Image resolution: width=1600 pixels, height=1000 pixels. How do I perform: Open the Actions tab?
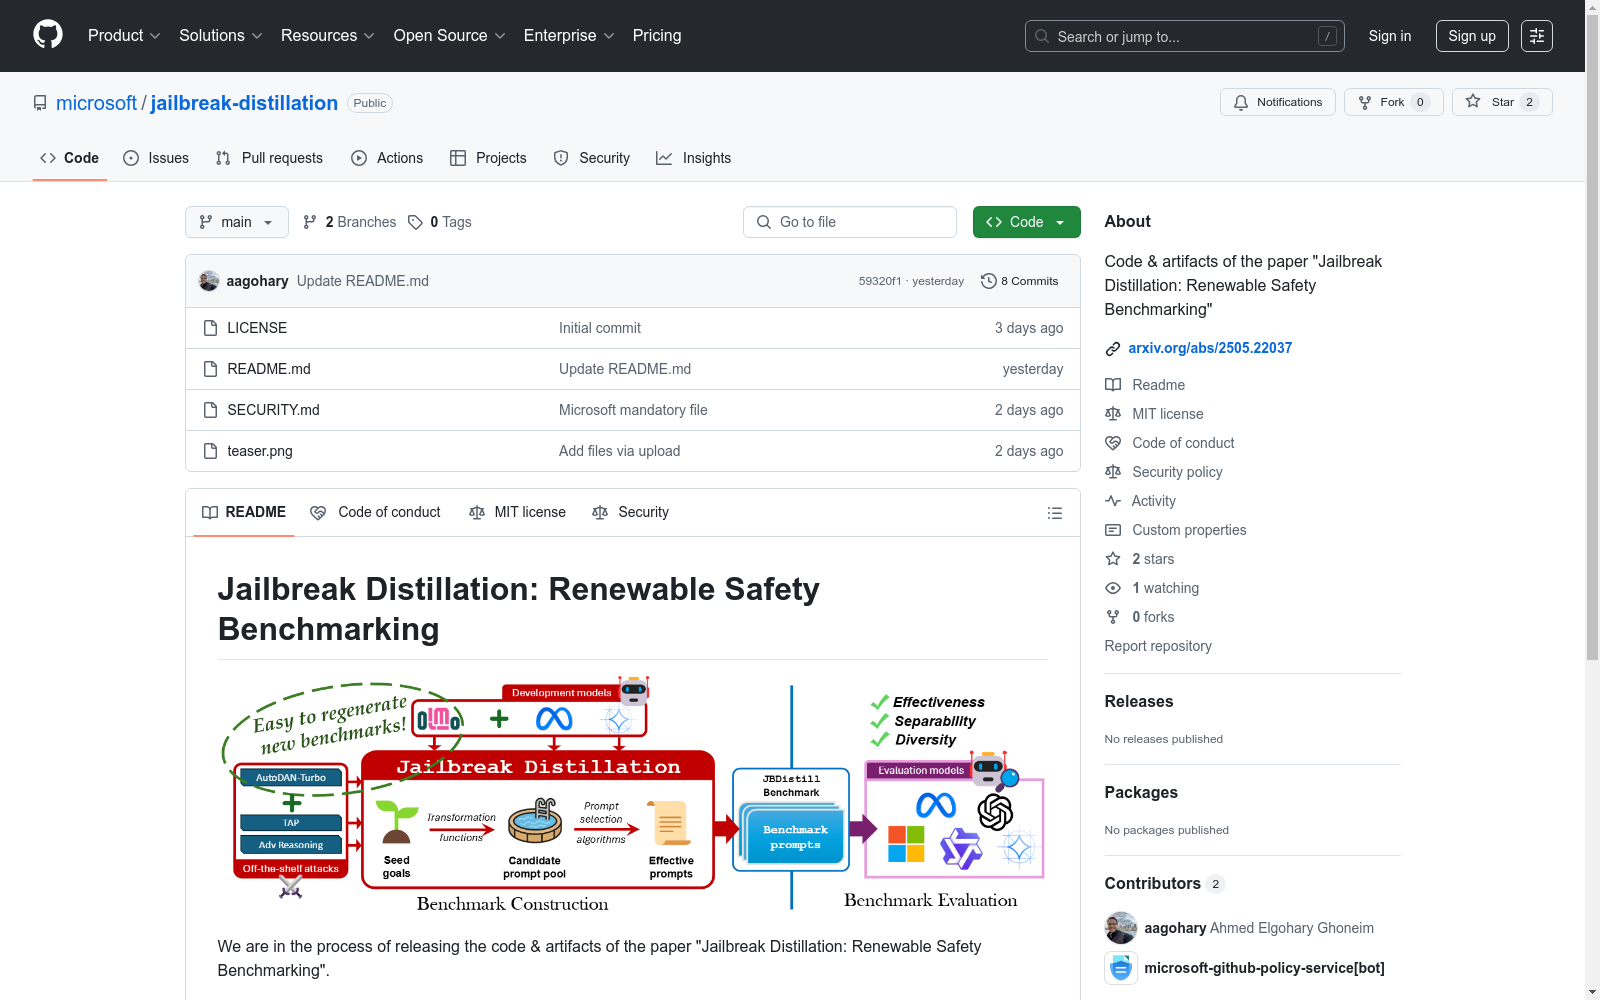coord(387,158)
